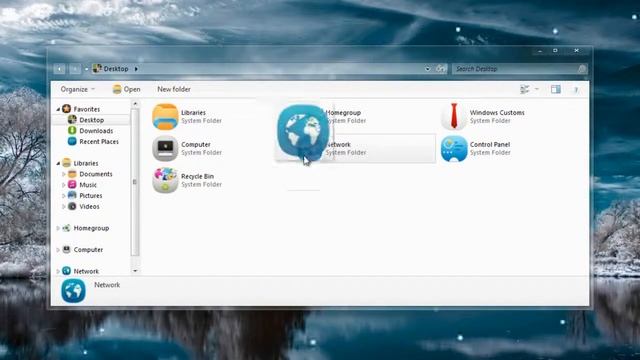Click the Network icon in navigation pane
The image size is (640, 360).
pyautogui.click(x=67, y=271)
